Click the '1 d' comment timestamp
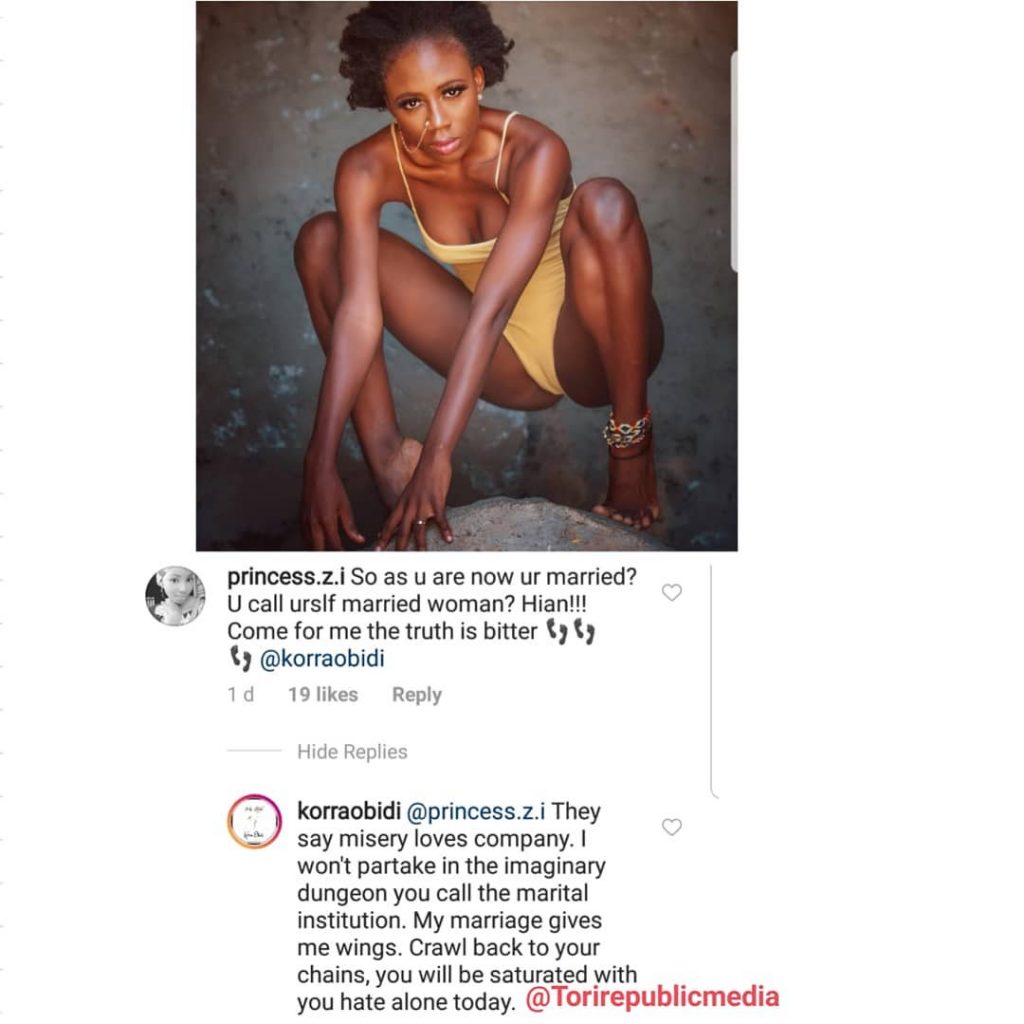 (240, 694)
